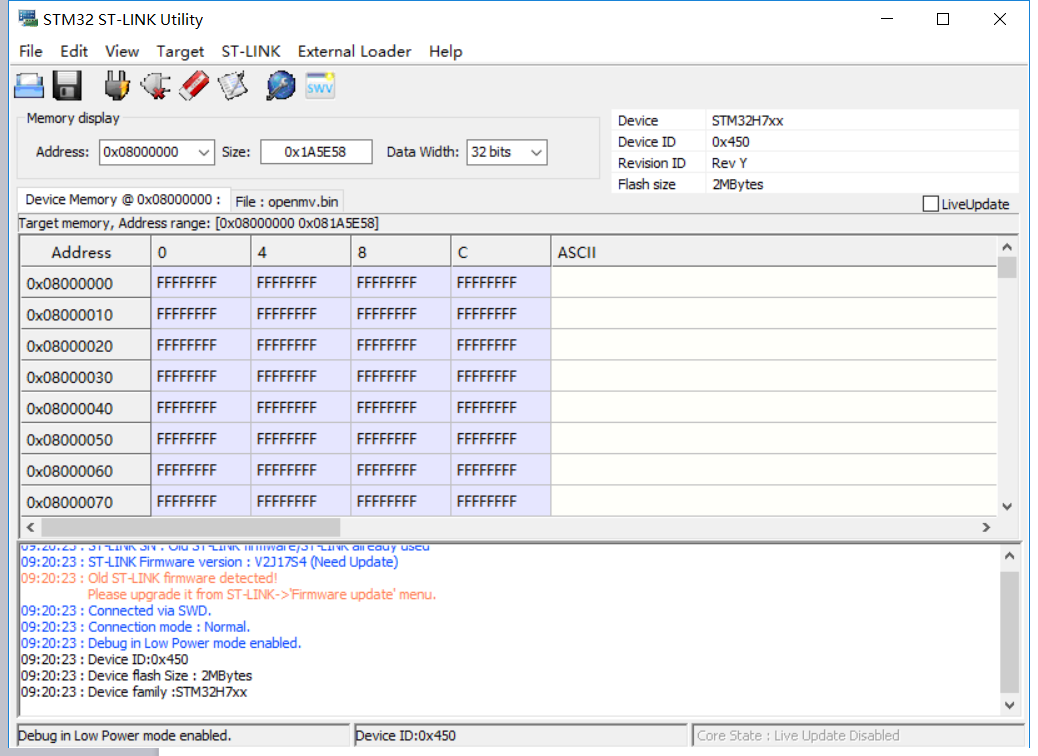This screenshot has width=1038, height=756.
Task: Open the View menu
Action: [x=122, y=52]
